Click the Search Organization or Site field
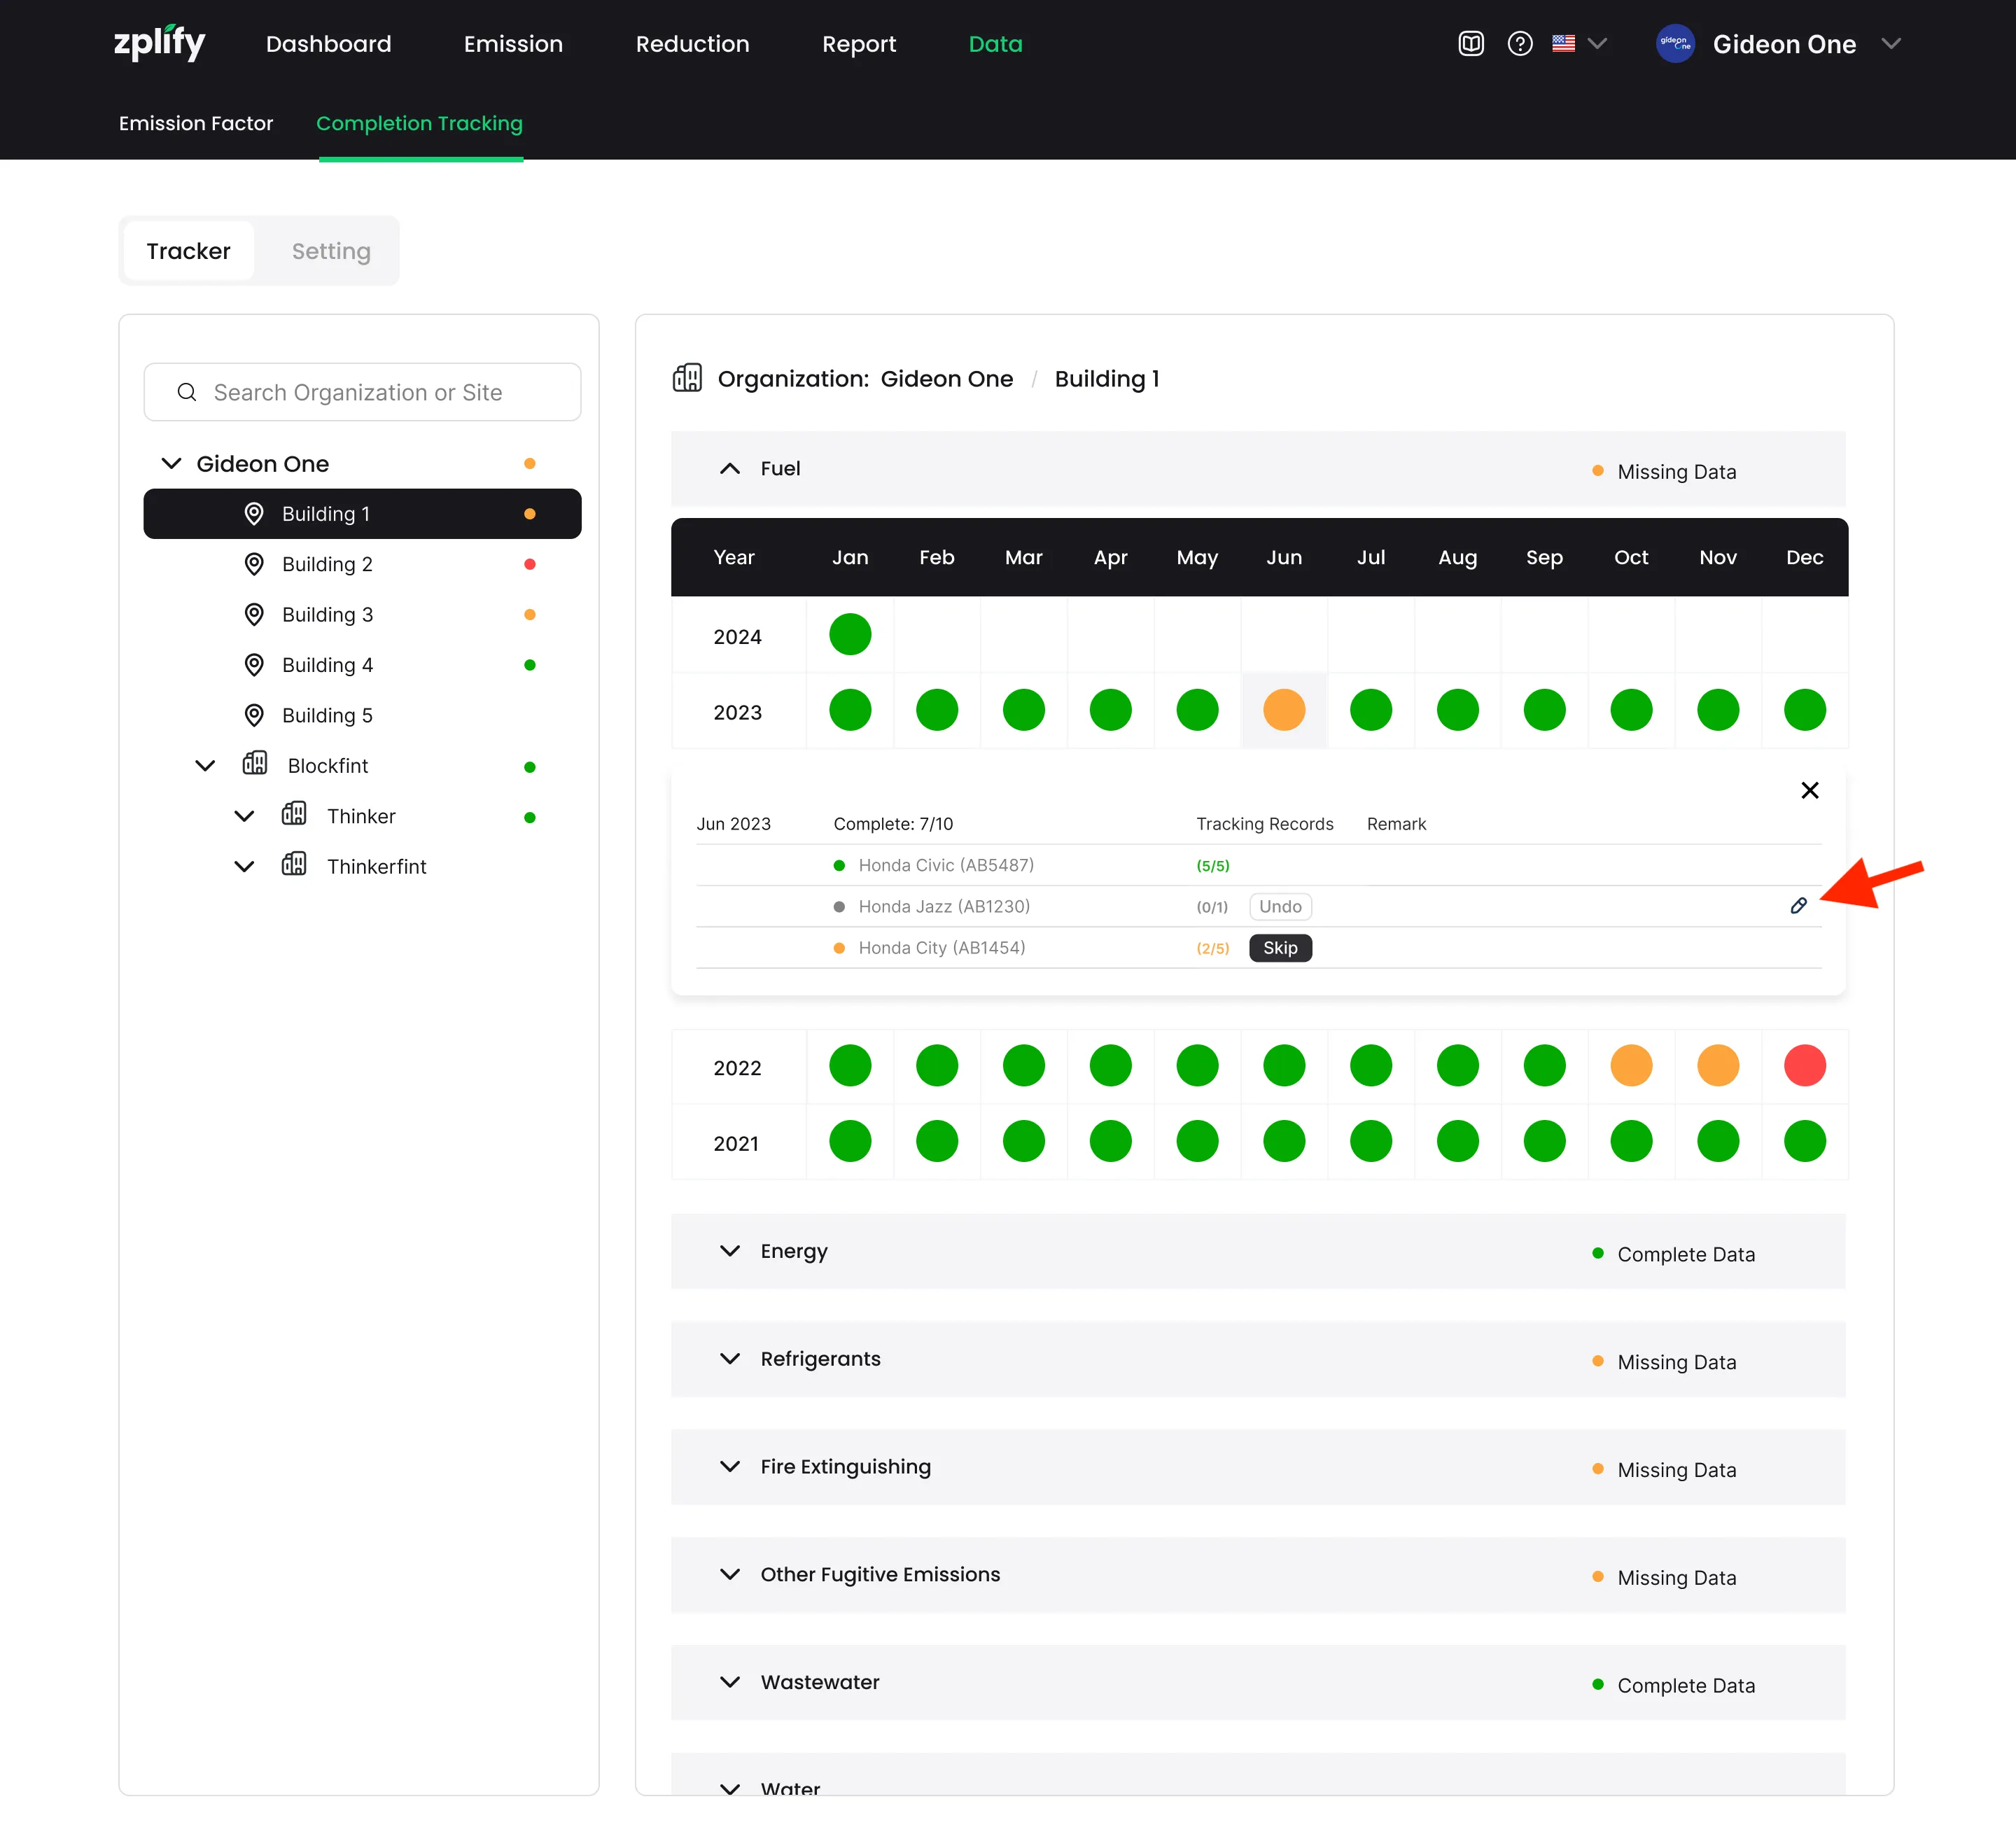Image resolution: width=2016 pixels, height=1841 pixels. coord(362,392)
